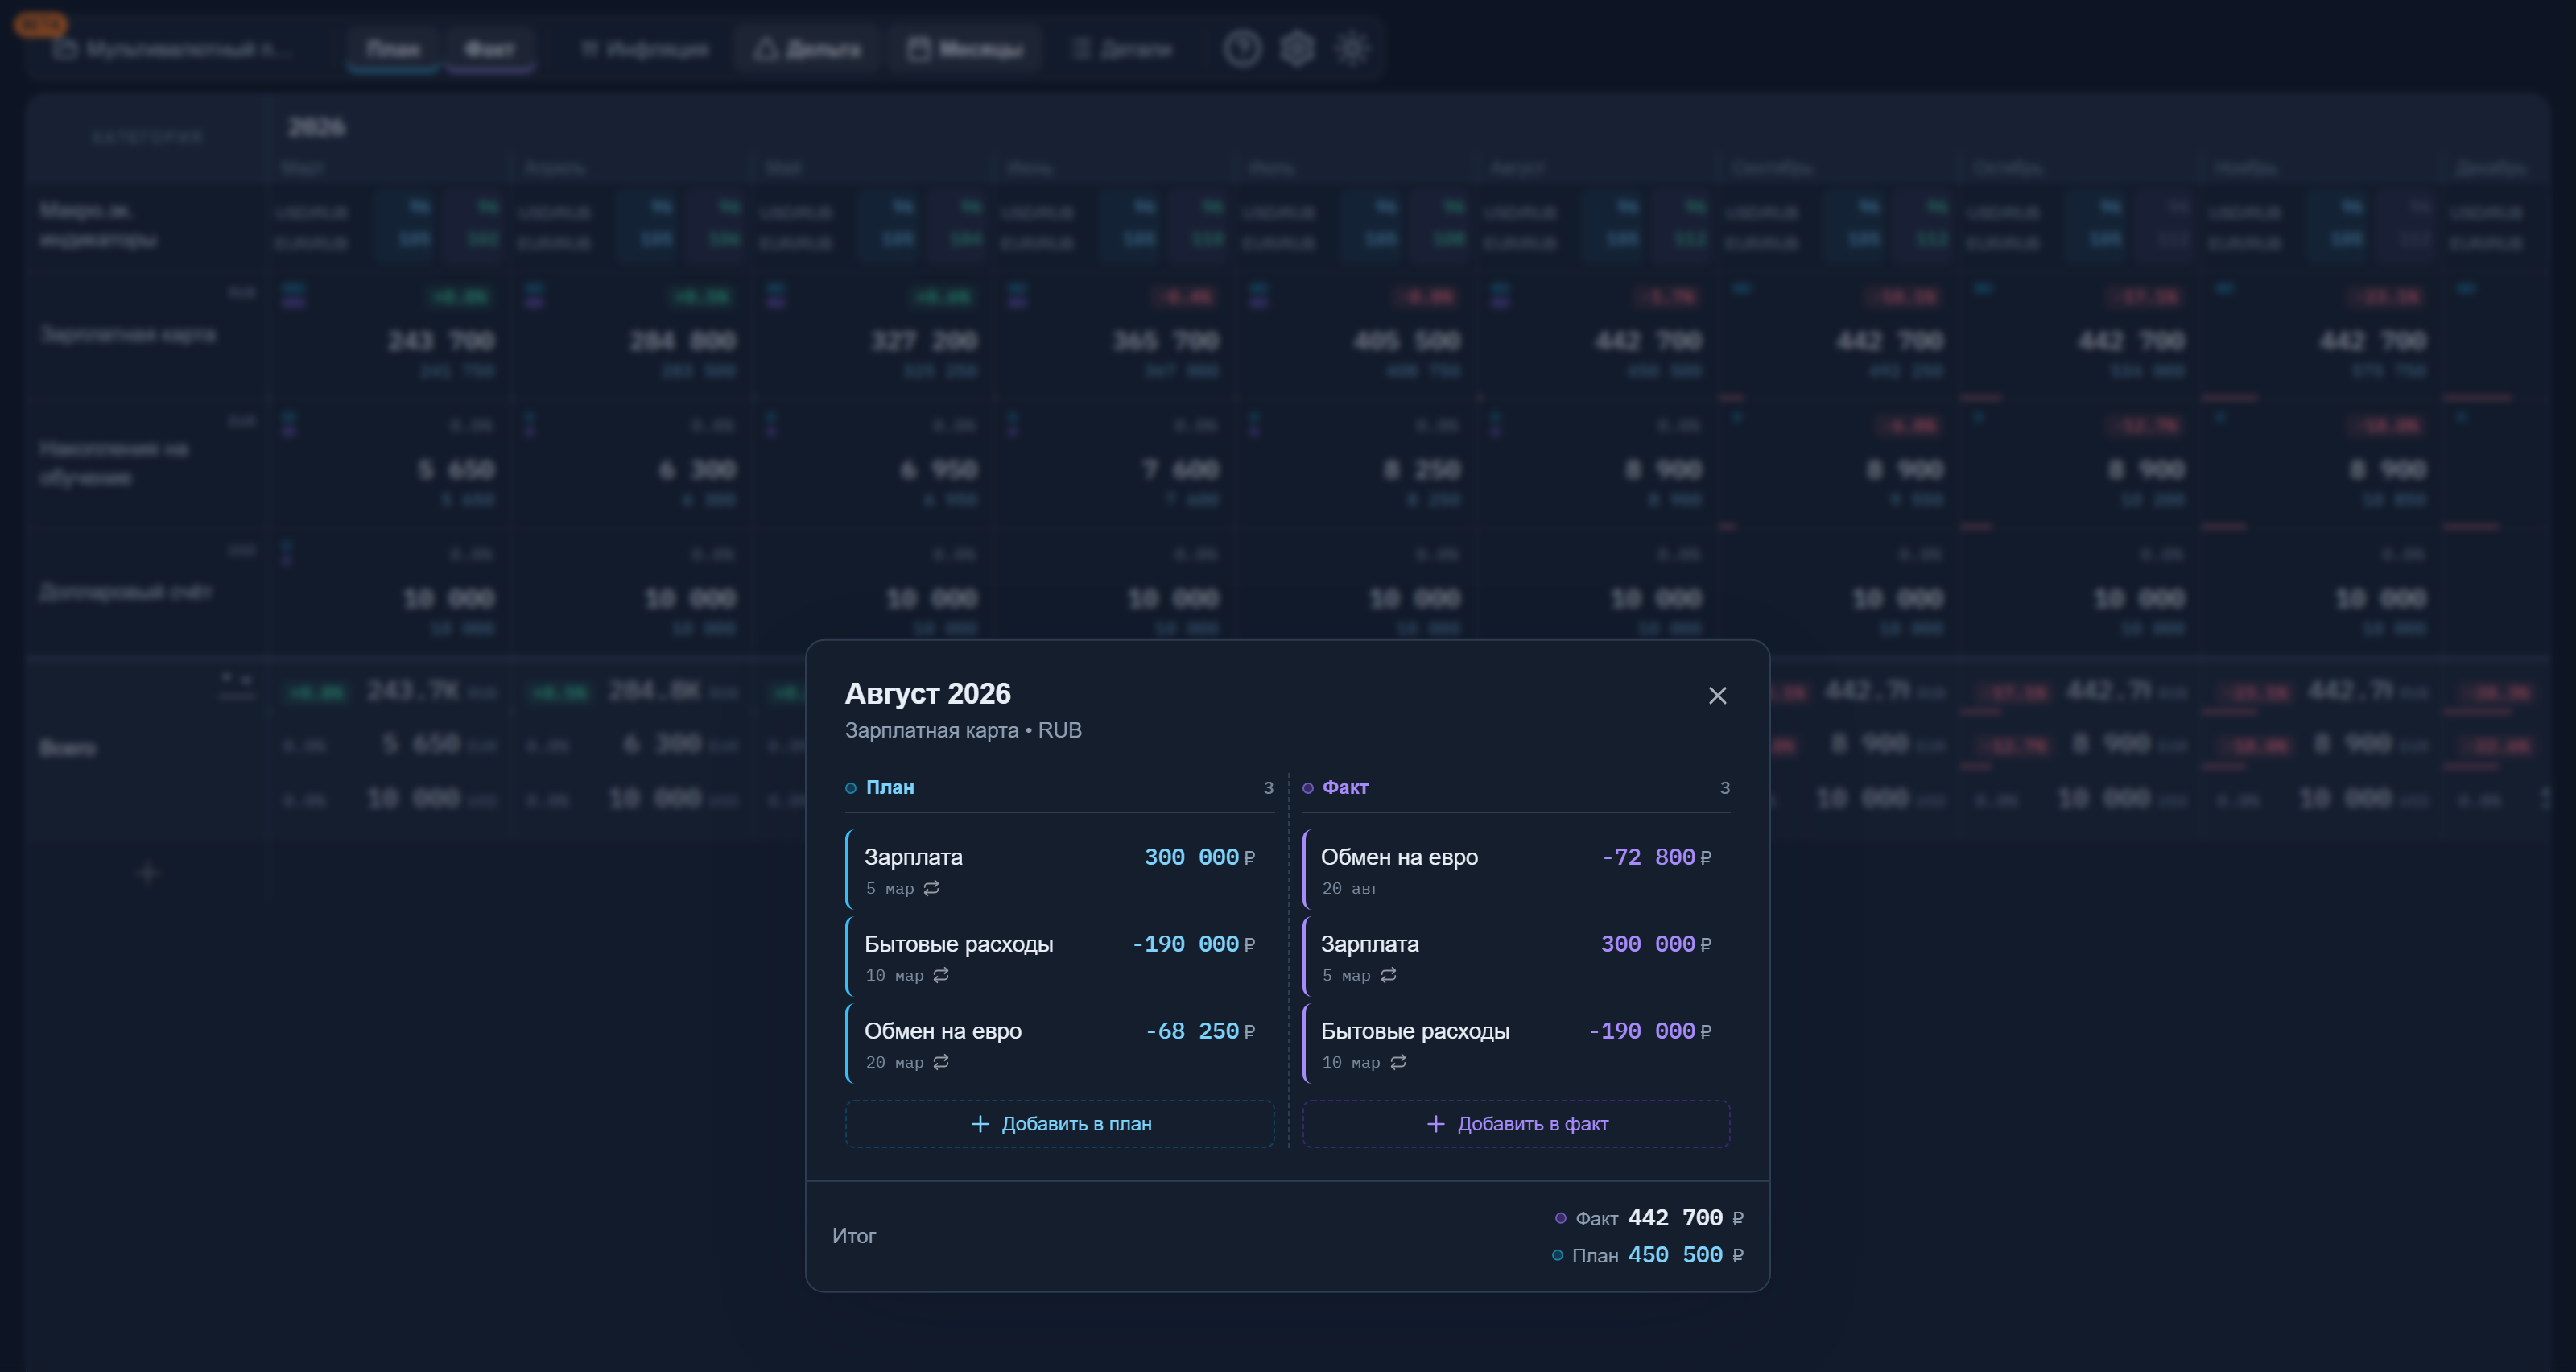
Task: Select planned Зарплата 300 000 entry
Action: click(x=1060, y=870)
